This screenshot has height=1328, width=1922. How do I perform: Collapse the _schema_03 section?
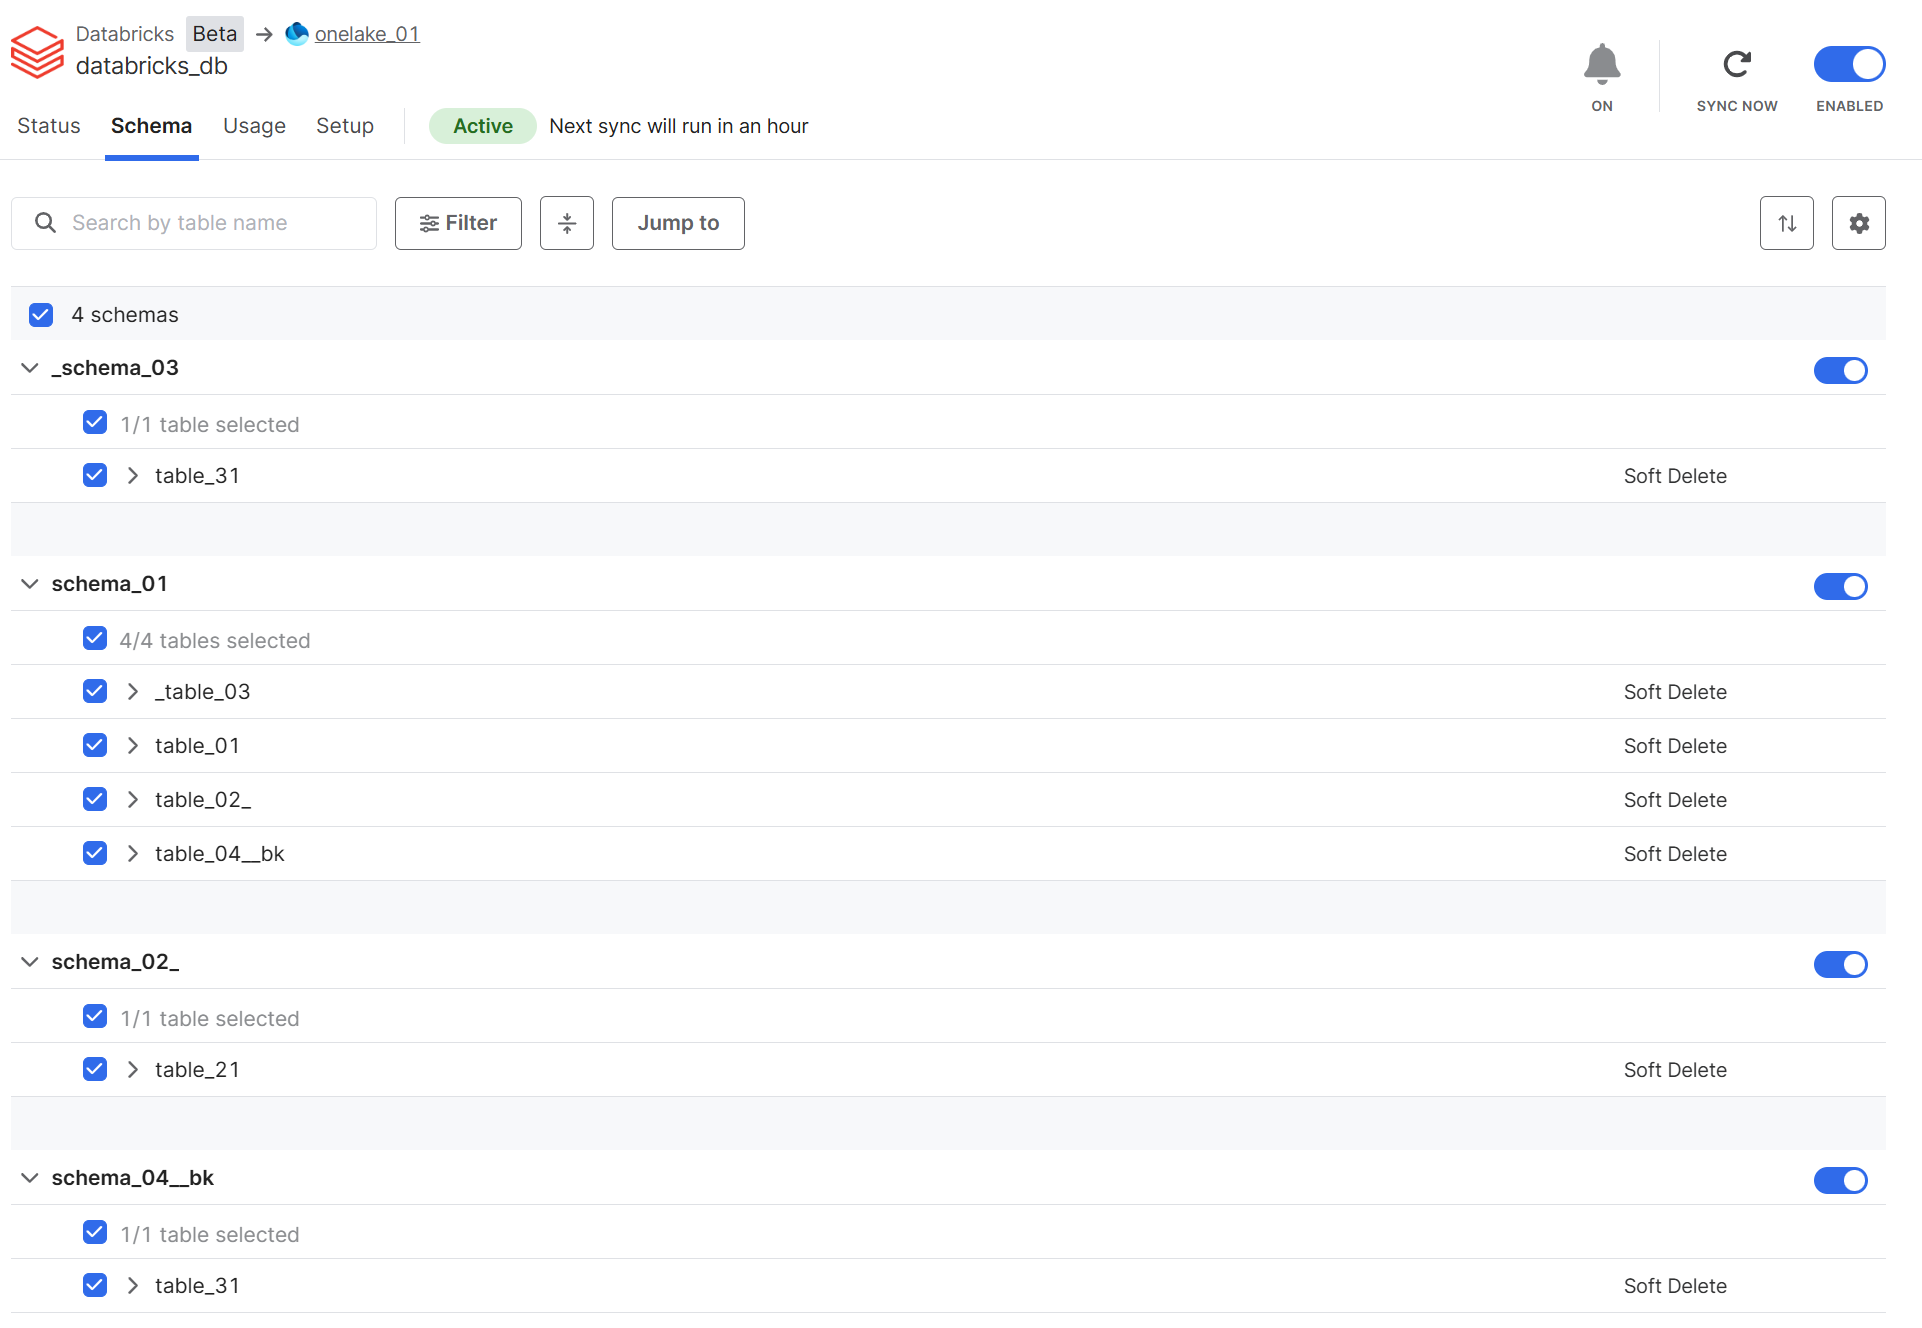pyautogui.click(x=30, y=368)
